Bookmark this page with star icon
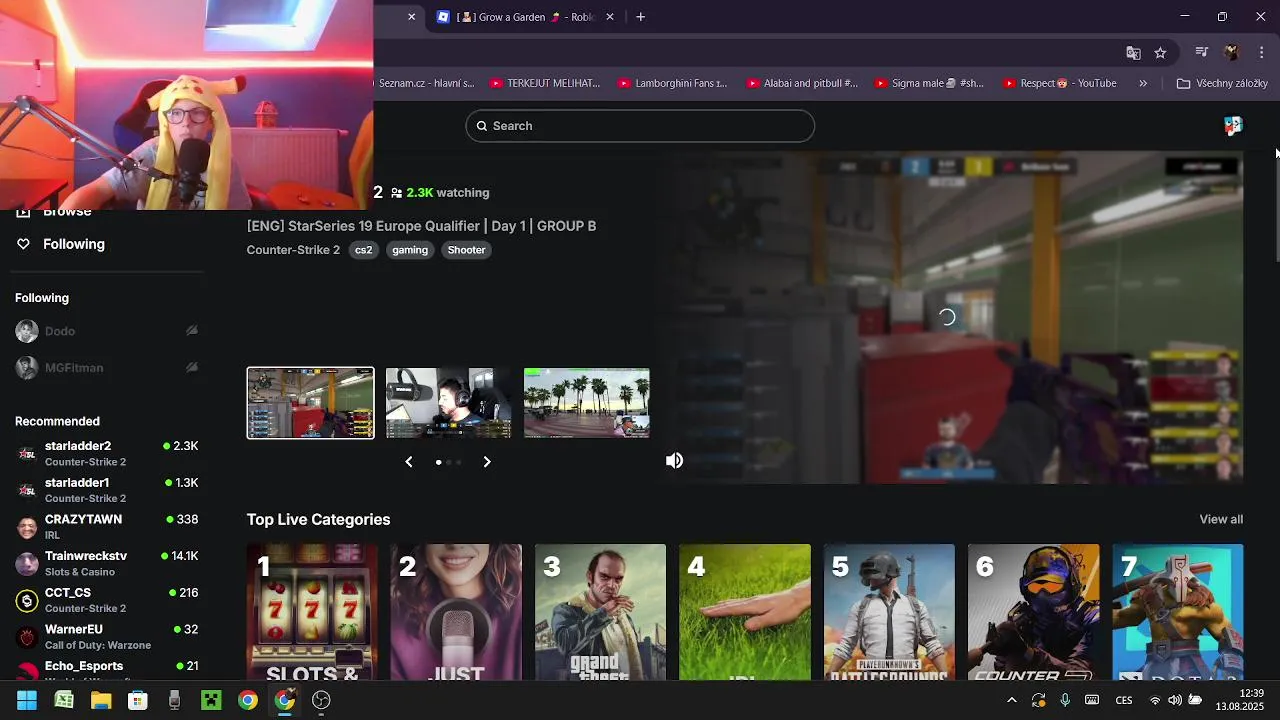1280x720 pixels. tap(1160, 53)
